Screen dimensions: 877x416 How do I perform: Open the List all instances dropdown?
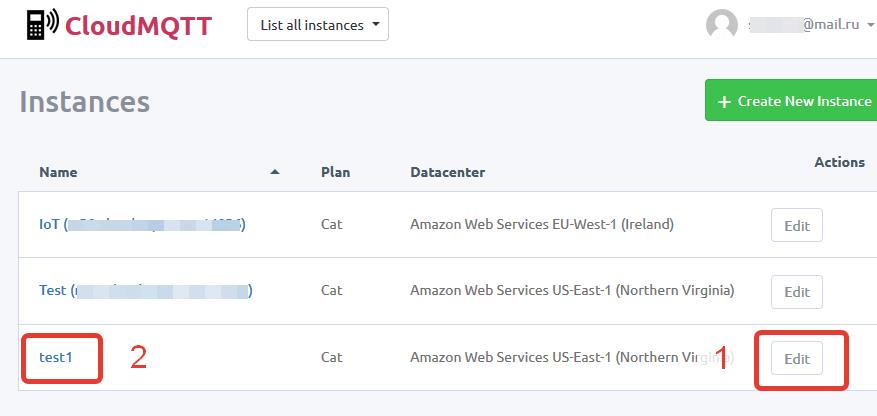[317, 25]
